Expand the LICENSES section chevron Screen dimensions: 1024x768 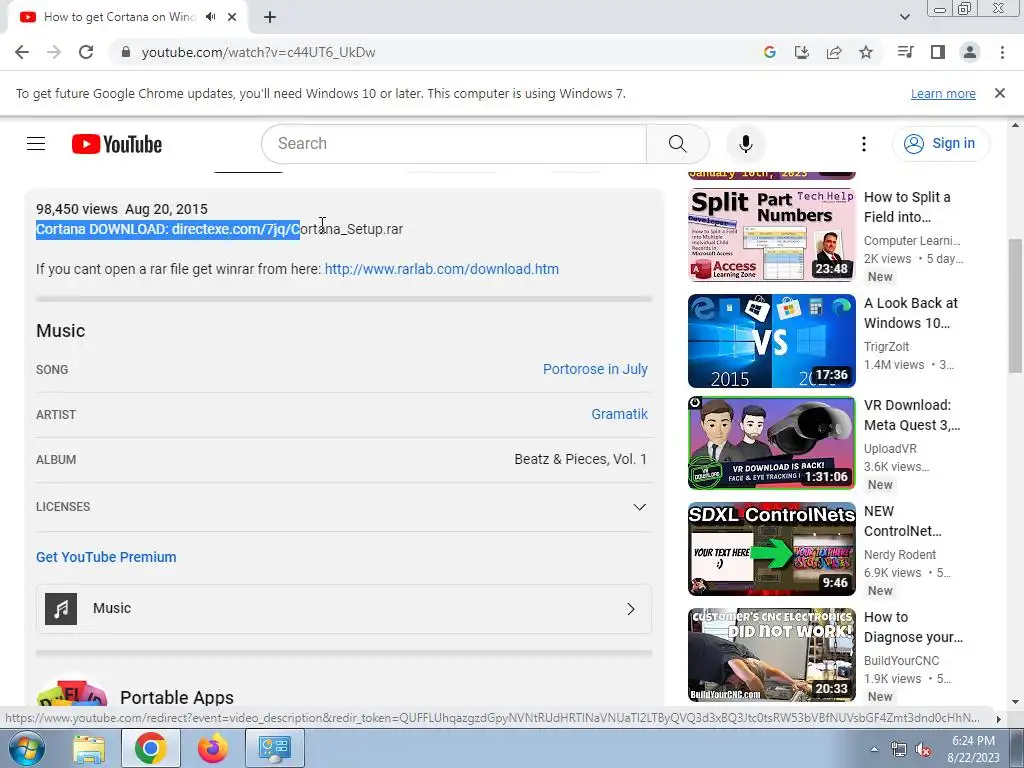tap(639, 507)
